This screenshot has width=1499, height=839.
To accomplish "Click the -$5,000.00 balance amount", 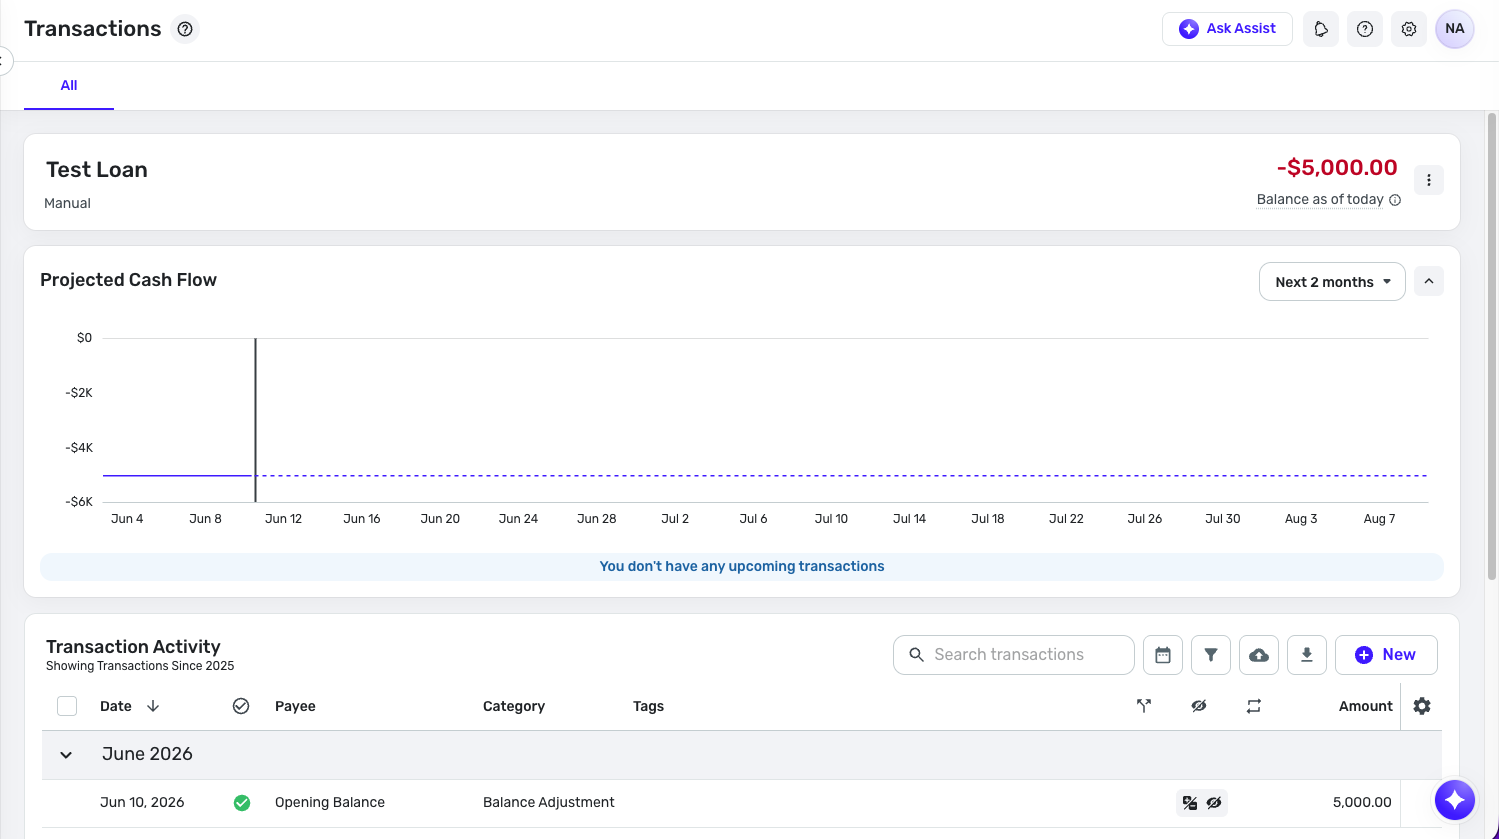I will (x=1337, y=168).
